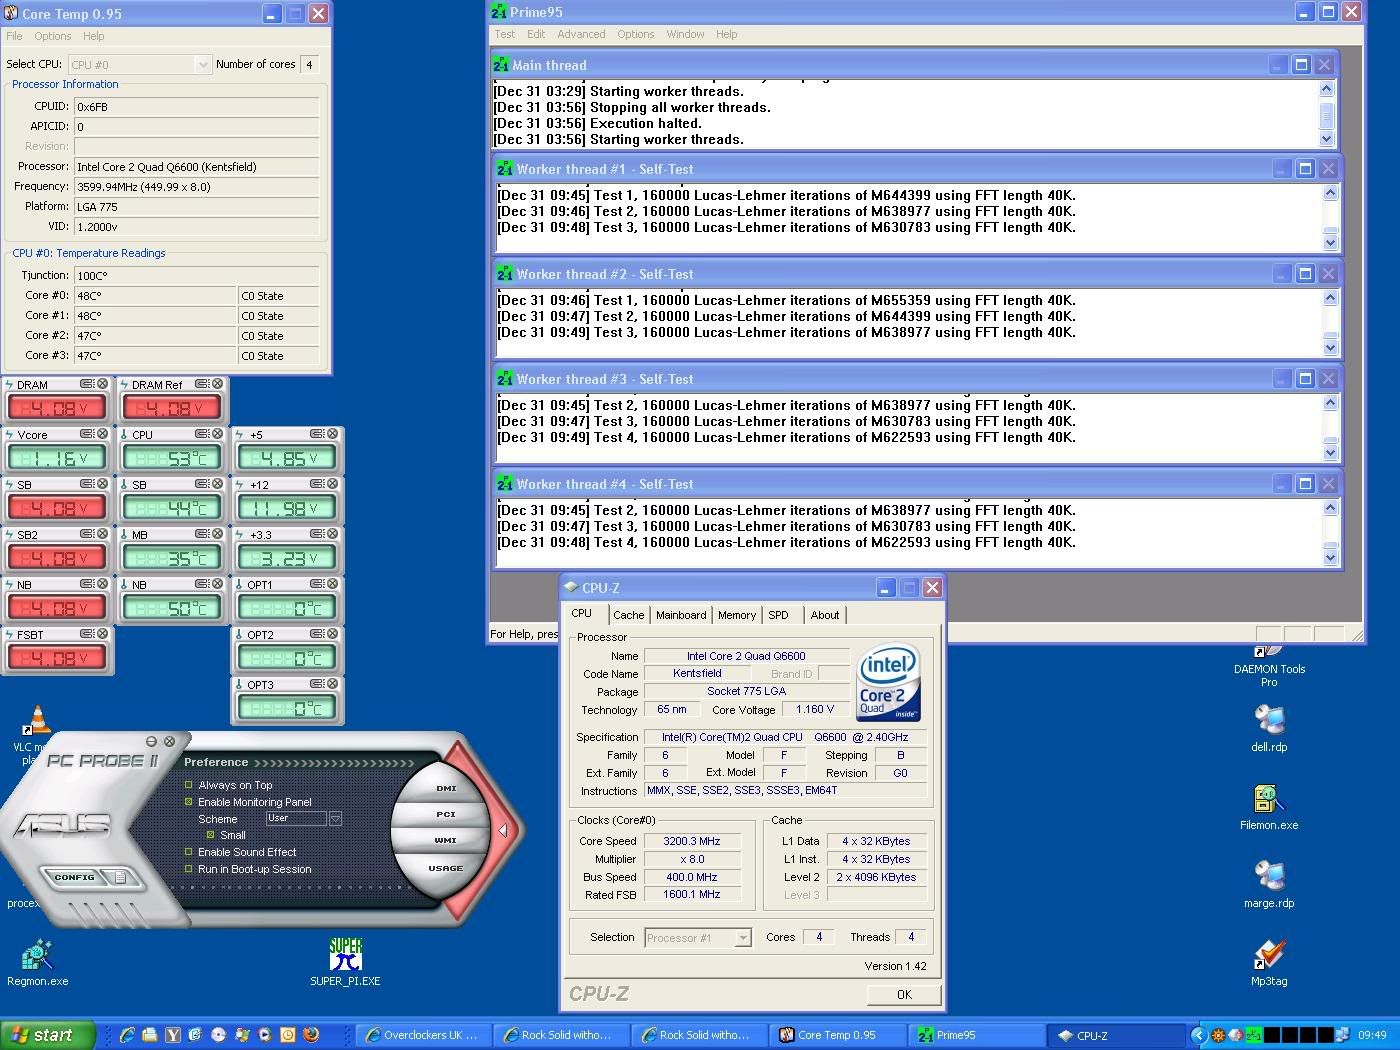Open settings icon on the +5 voltage panel
This screenshot has width=1400, height=1050.
click(x=317, y=434)
